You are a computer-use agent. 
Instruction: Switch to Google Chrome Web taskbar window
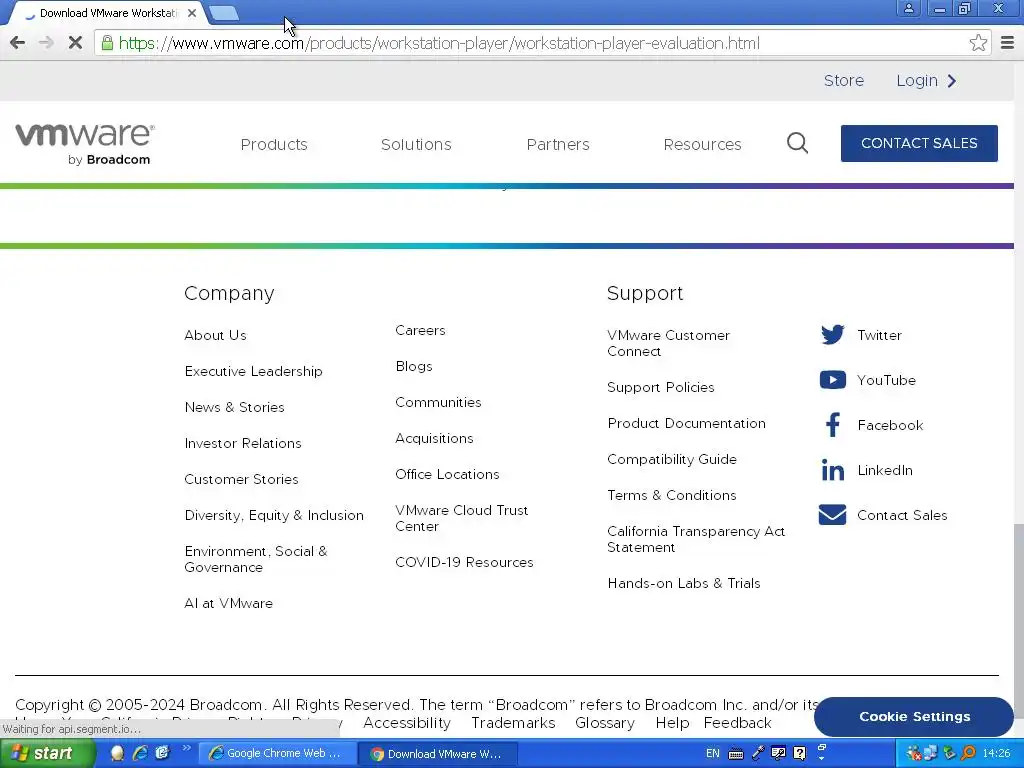click(277, 753)
